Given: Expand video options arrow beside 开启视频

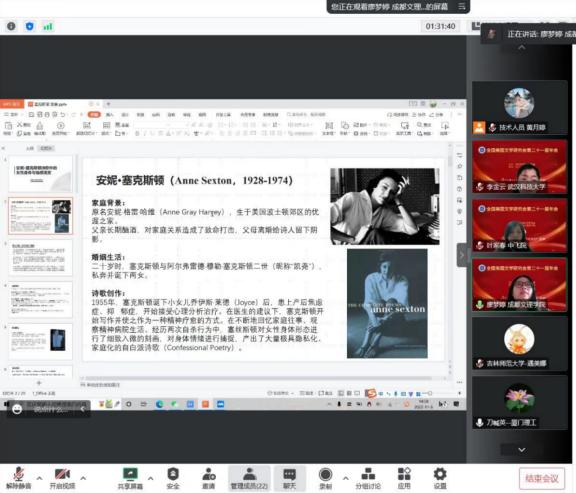Looking at the screenshot, I should click(83, 478).
